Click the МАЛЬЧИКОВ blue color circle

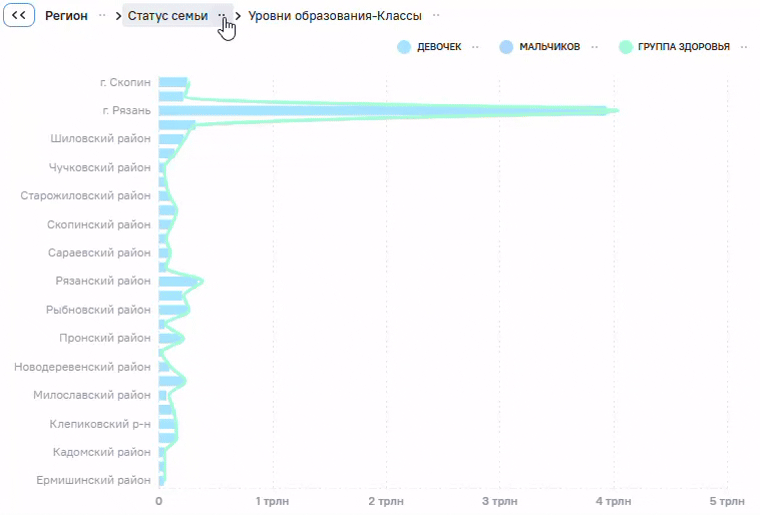pyautogui.click(x=506, y=47)
